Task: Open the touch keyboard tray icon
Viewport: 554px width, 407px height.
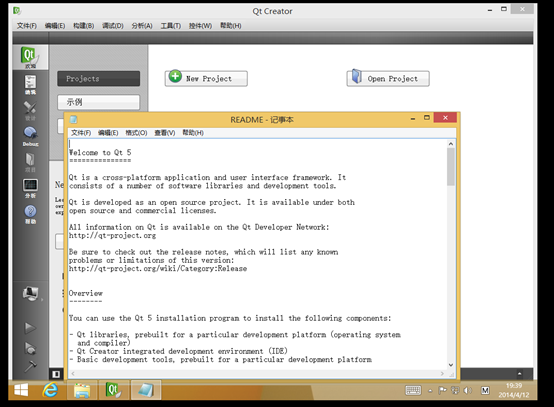Action: [413, 390]
